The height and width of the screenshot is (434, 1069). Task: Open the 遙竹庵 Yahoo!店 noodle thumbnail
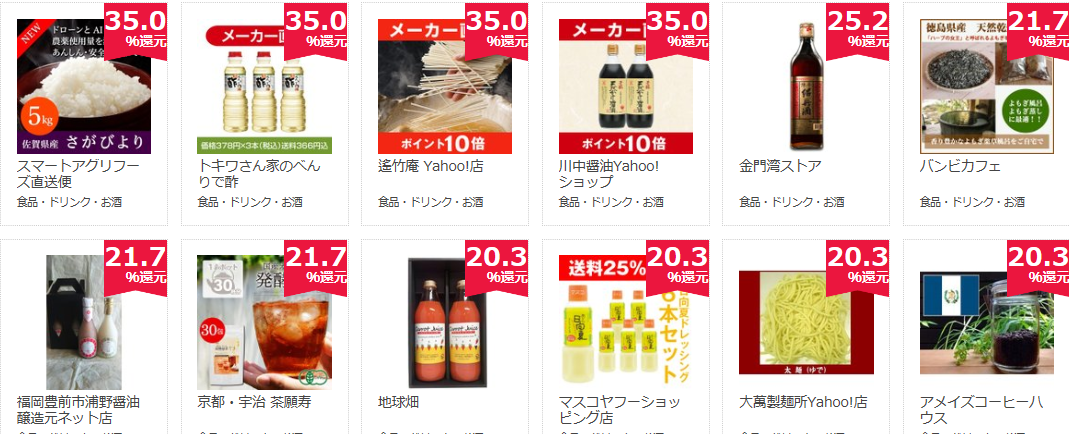(445, 87)
